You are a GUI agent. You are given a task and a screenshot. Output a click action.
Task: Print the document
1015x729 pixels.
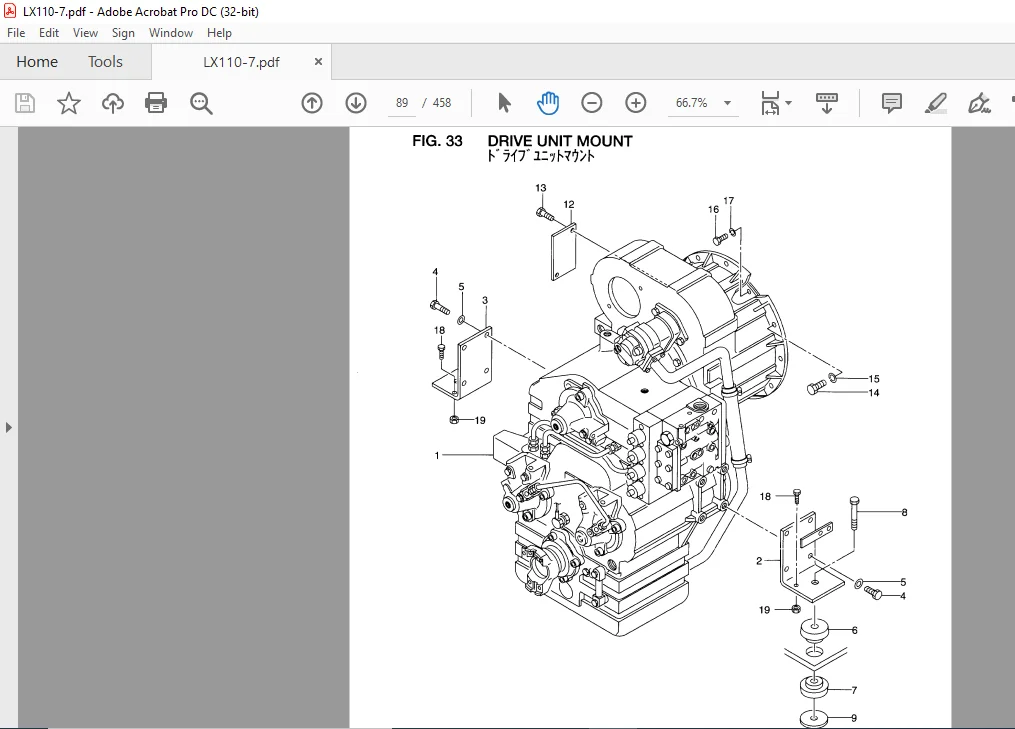click(156, 103)
